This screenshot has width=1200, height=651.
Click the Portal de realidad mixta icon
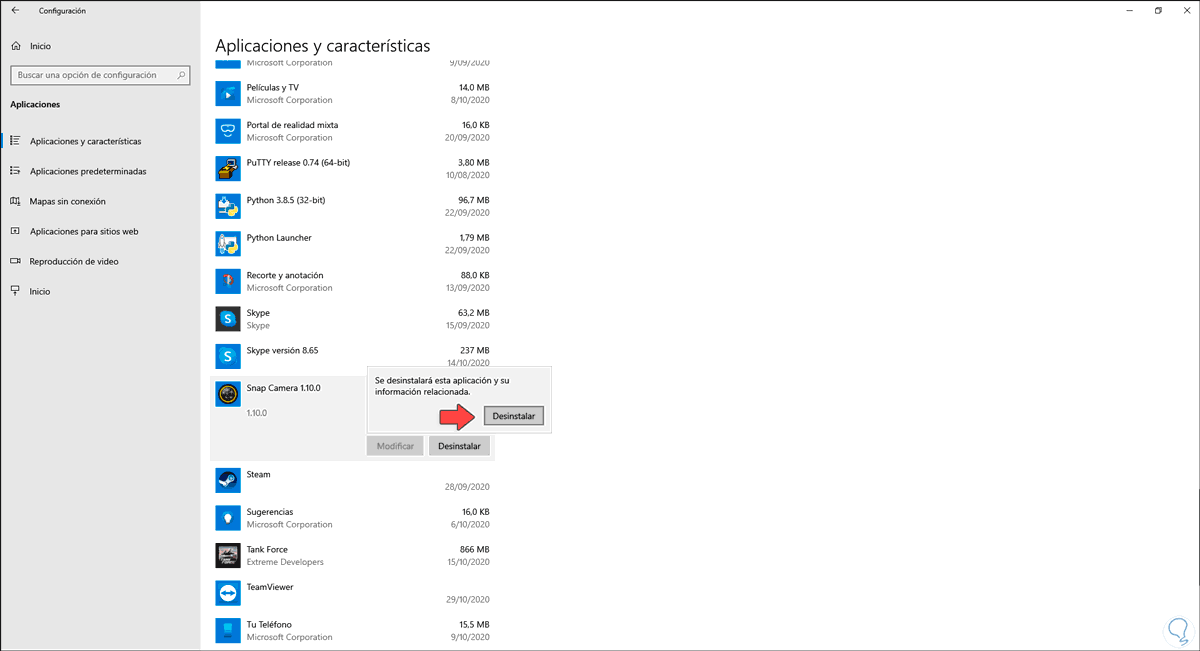pos(227,131)
